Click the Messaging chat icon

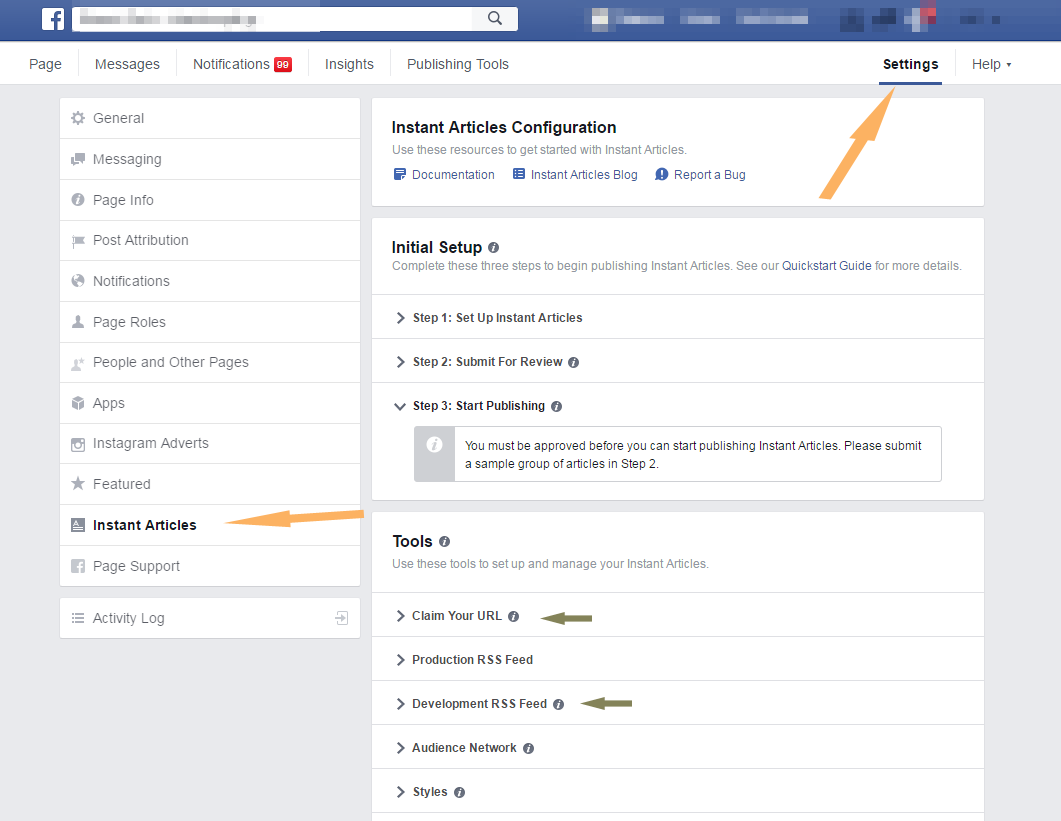coord(78,159)
